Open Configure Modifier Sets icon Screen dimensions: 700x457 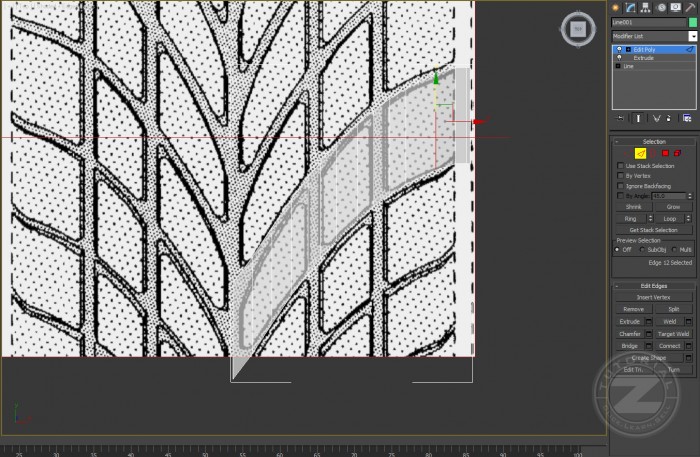[687, 118]
